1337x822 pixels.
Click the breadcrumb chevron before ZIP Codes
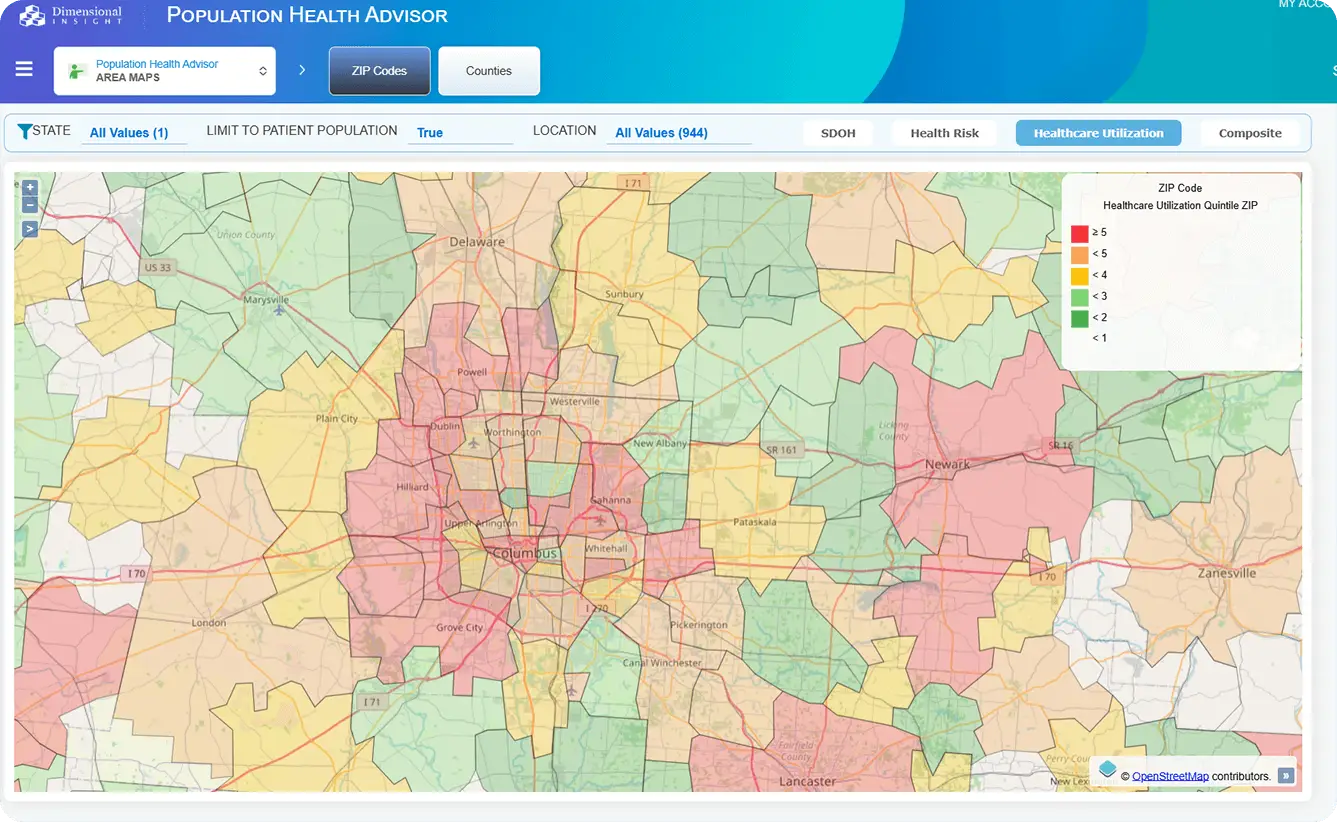302,71
